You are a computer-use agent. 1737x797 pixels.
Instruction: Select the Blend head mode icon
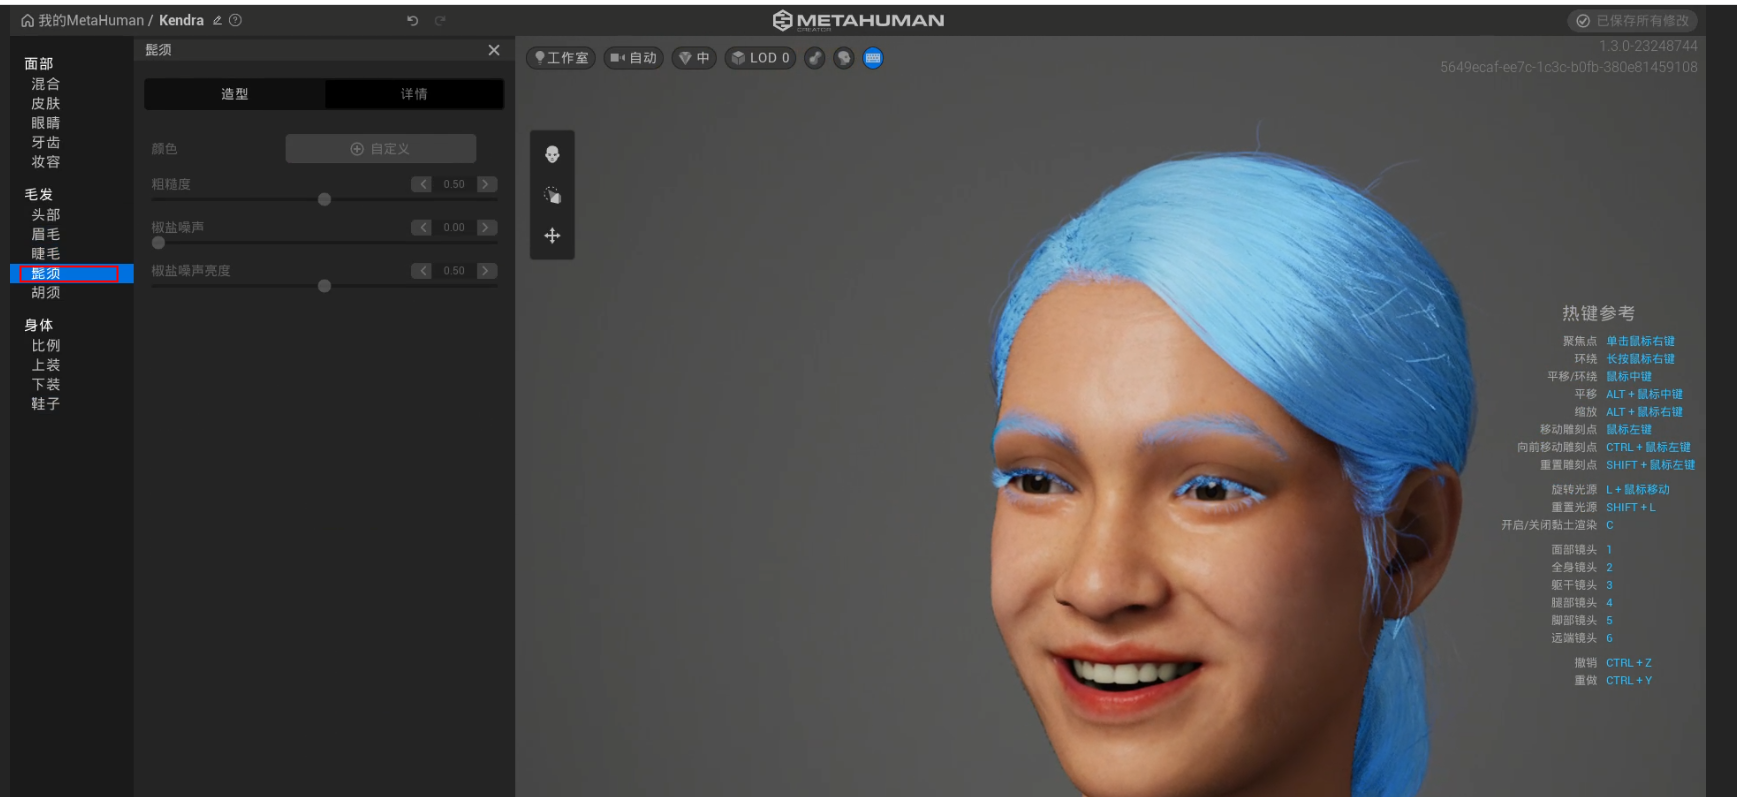(x=552, y=154)
